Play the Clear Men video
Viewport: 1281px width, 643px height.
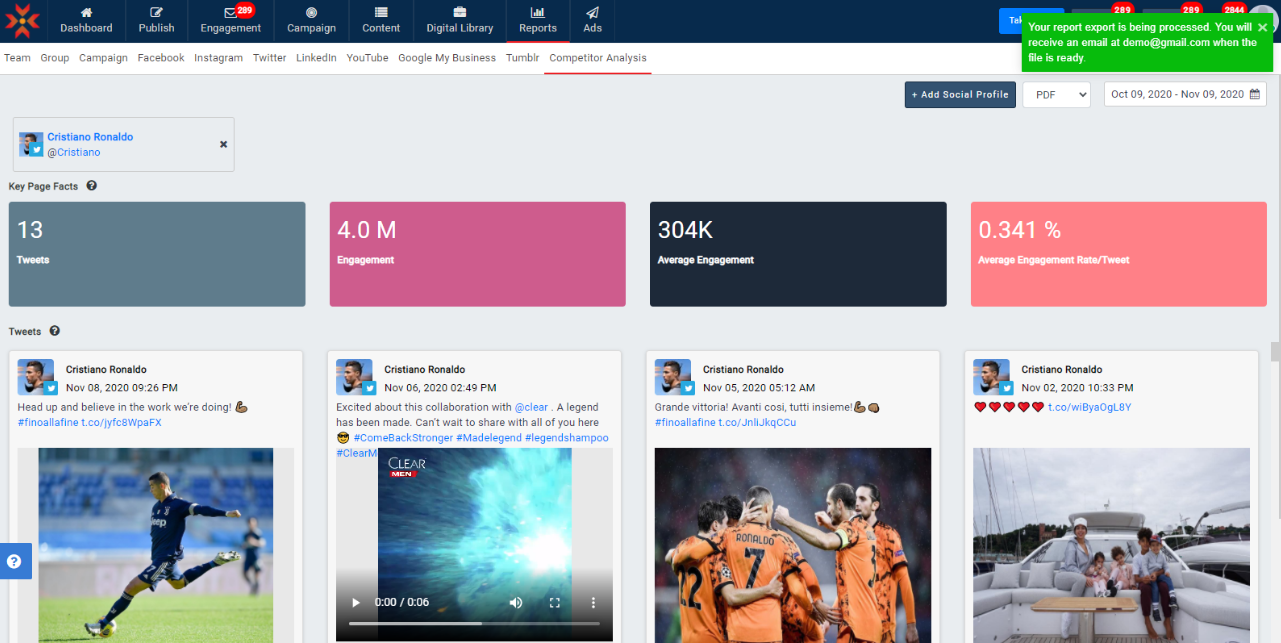[x=355, y=603]
